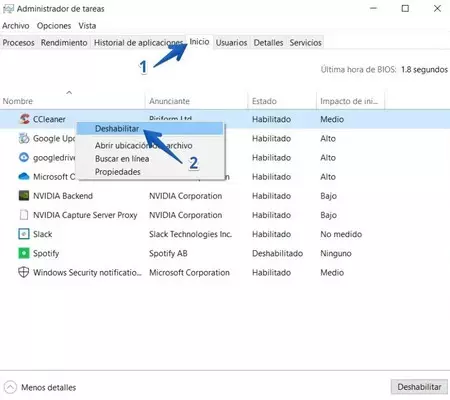Select the Slack entry name

(x=43, y=234)
